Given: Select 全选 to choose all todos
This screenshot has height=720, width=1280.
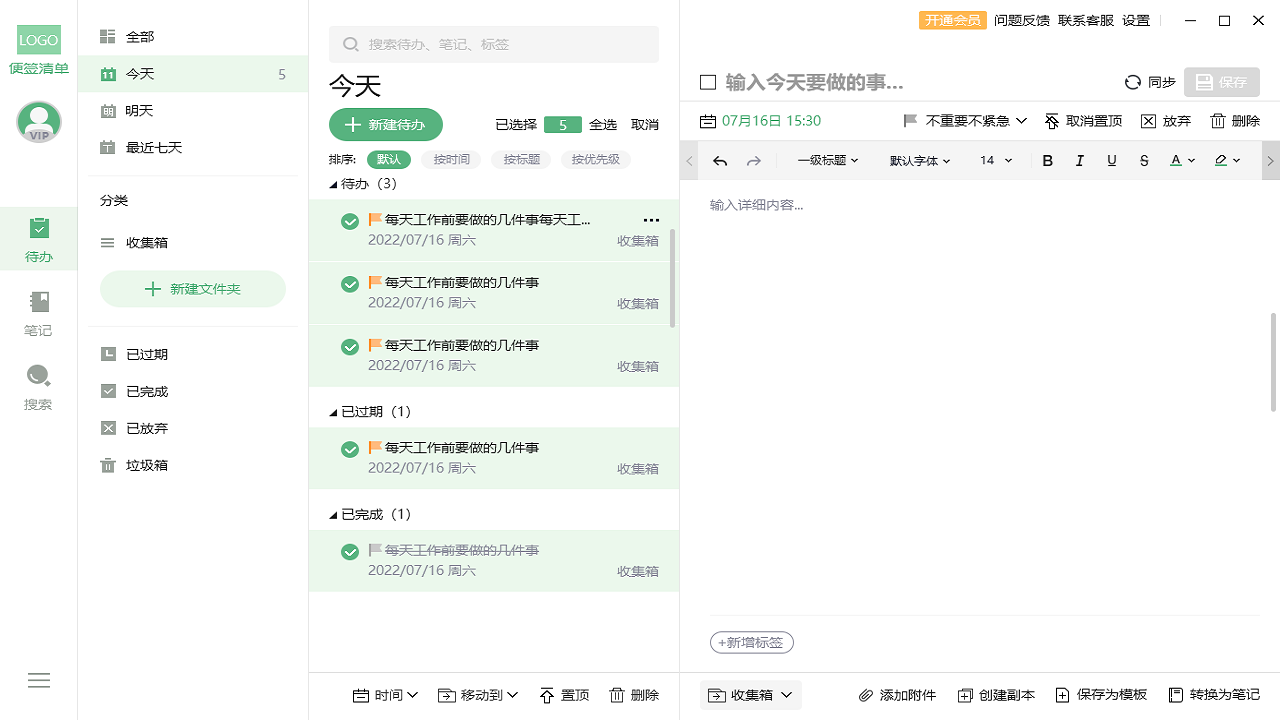Looking at the screenshot, I should (x=604, y=124).
